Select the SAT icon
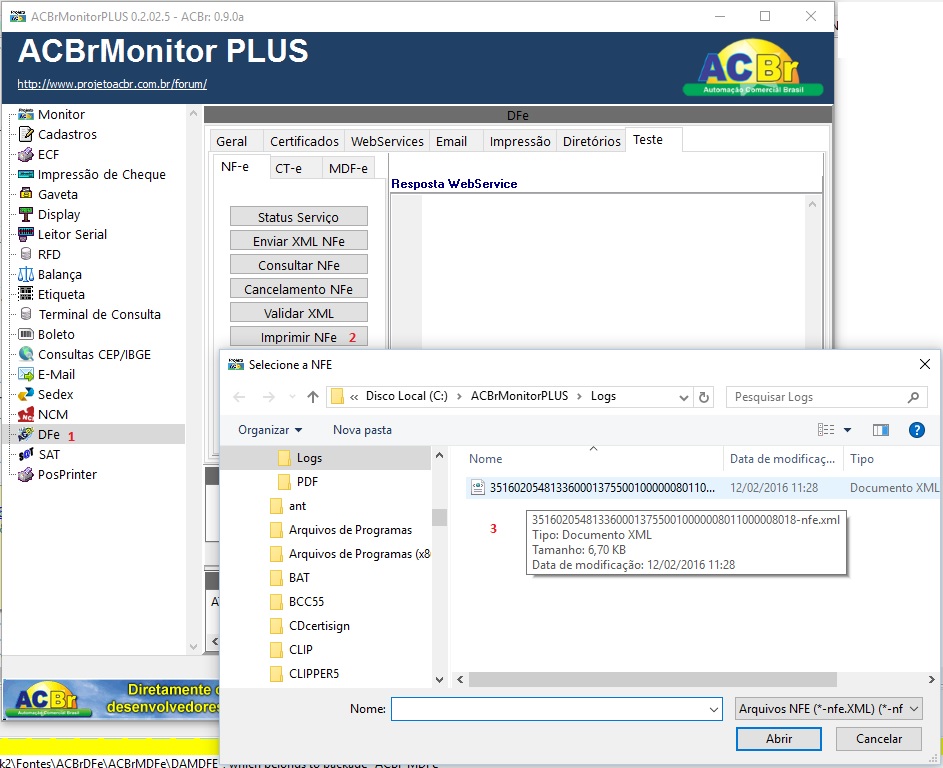This screenshot has height=768, width=943. coord(26,454)
